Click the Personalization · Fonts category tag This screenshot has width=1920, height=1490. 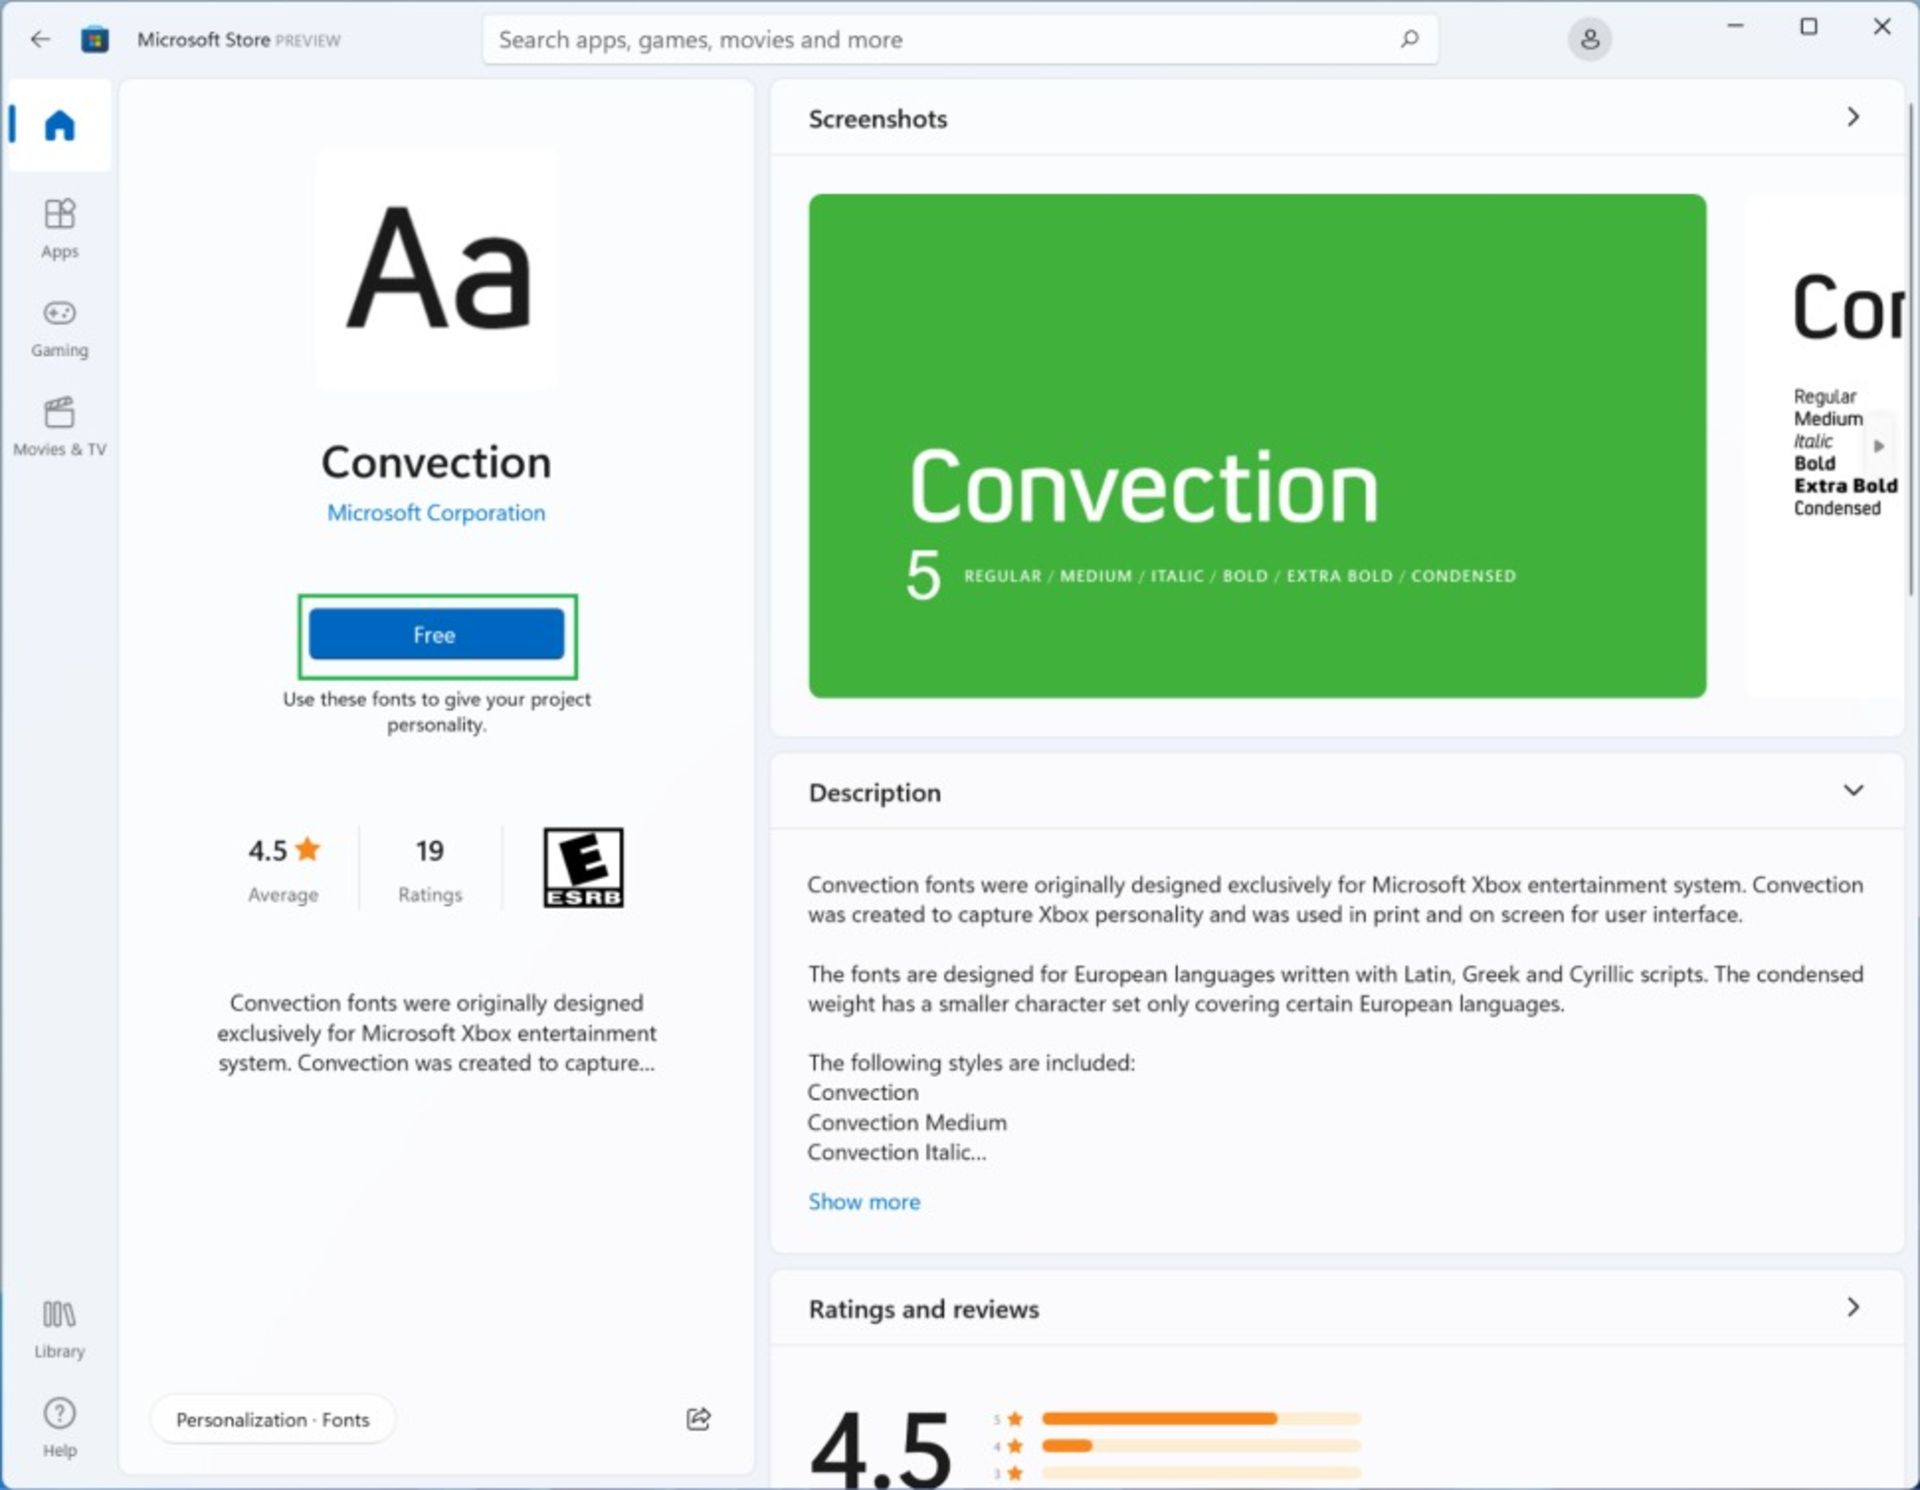point(272,1420)
